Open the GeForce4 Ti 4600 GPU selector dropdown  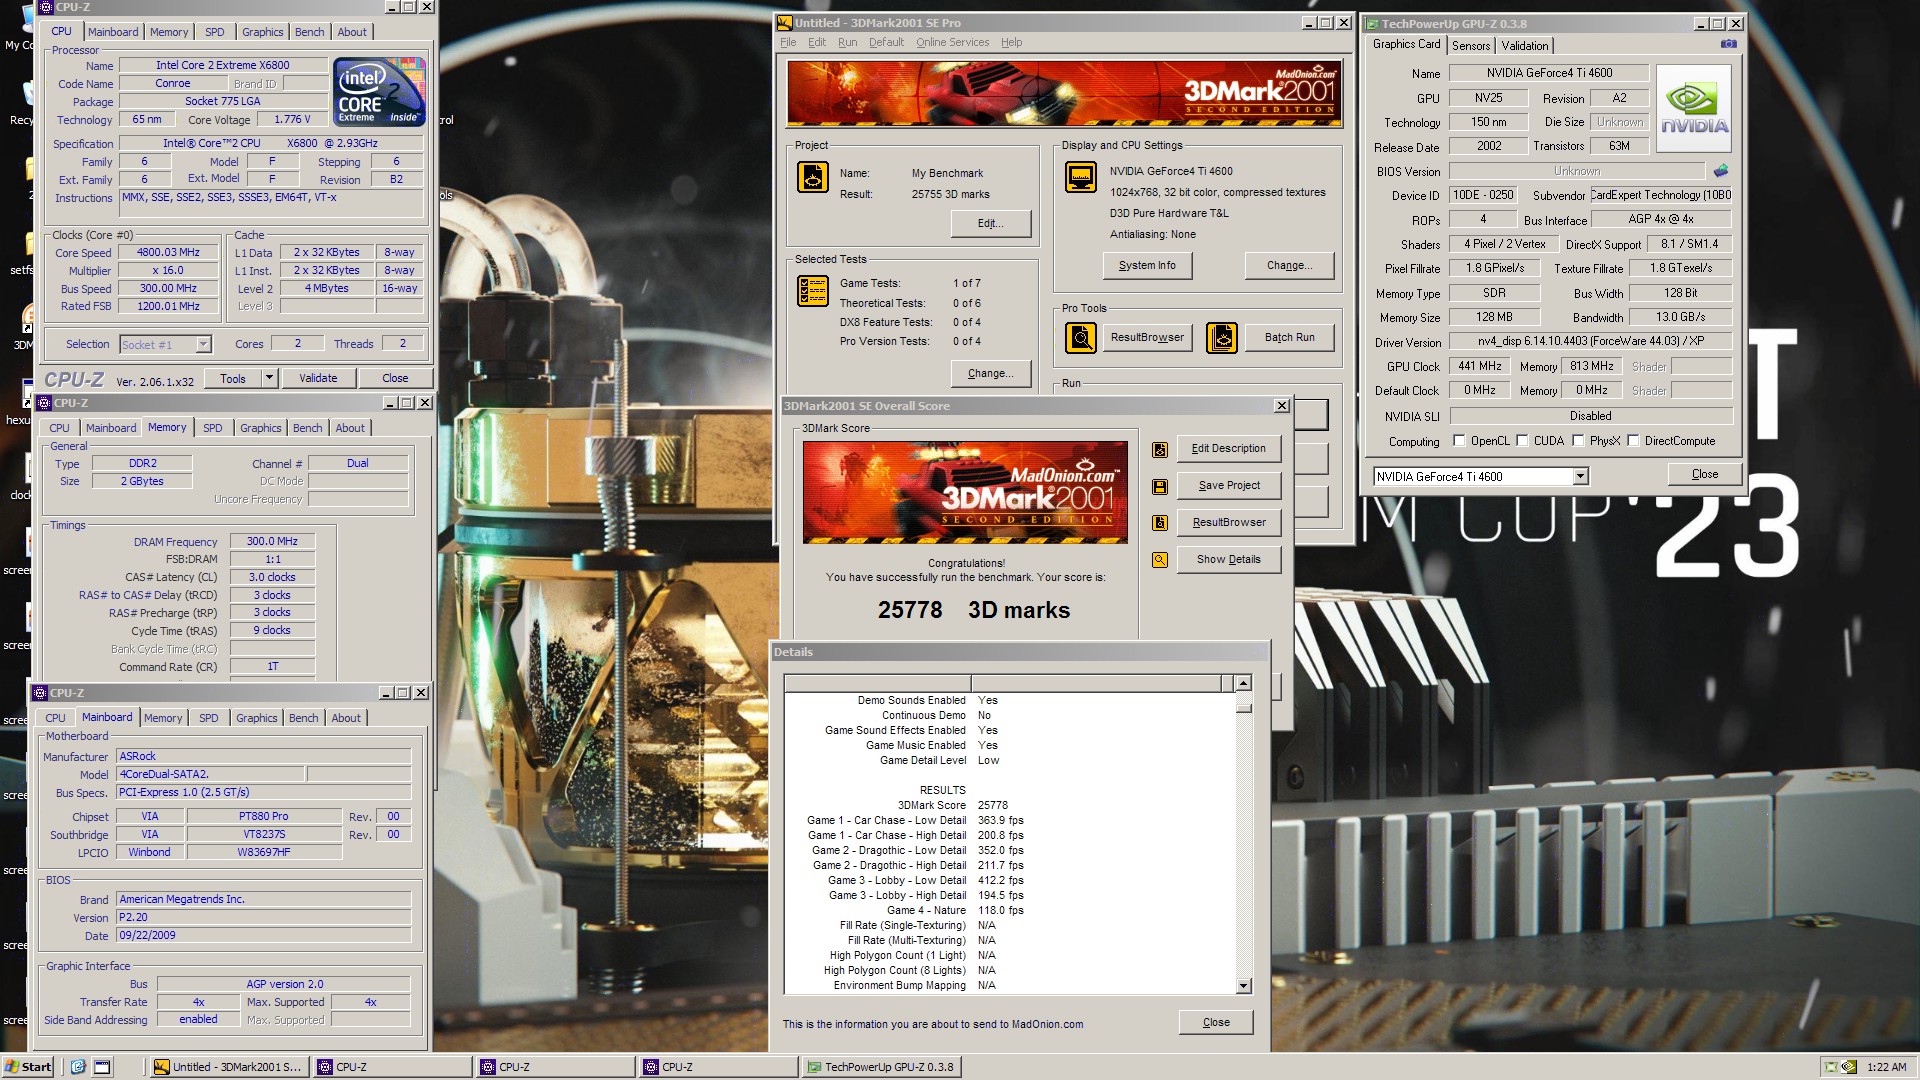1580,477
